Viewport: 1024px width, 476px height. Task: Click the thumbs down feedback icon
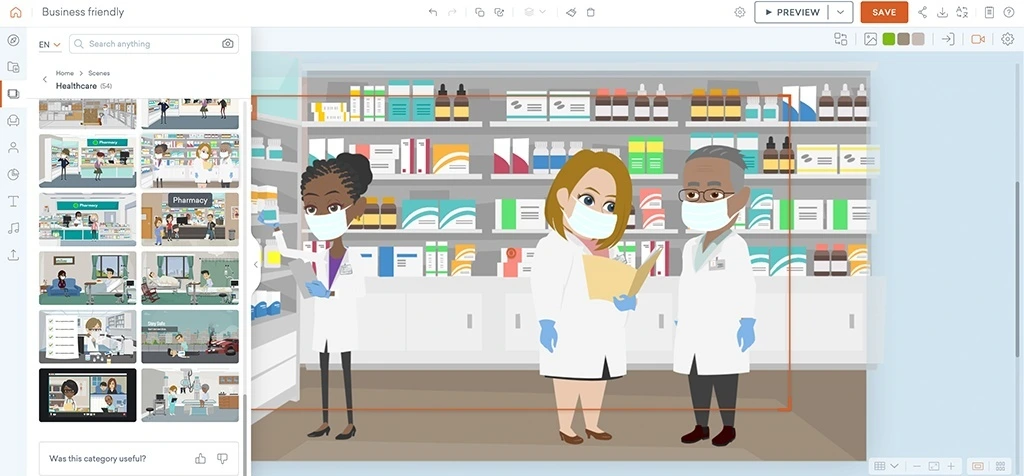tap(222, 458)
